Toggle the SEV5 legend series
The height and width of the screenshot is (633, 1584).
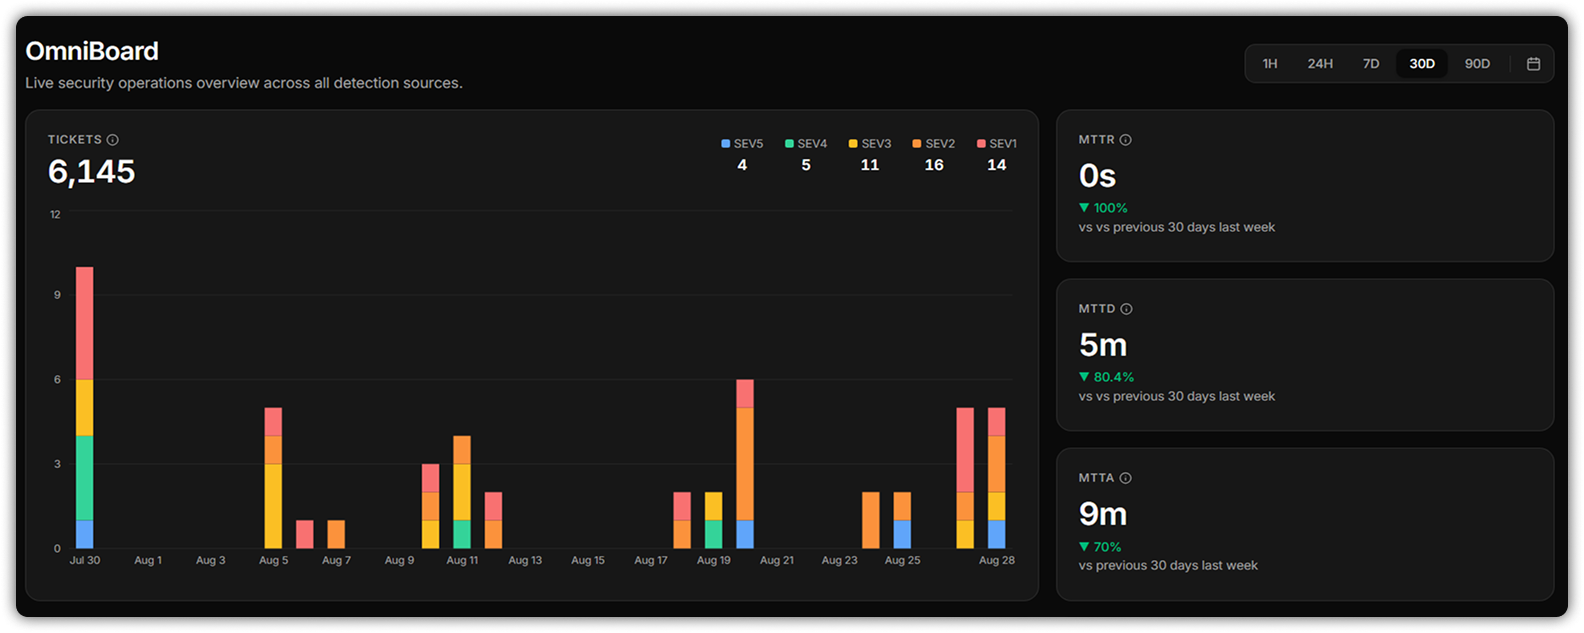click(742, 144)
